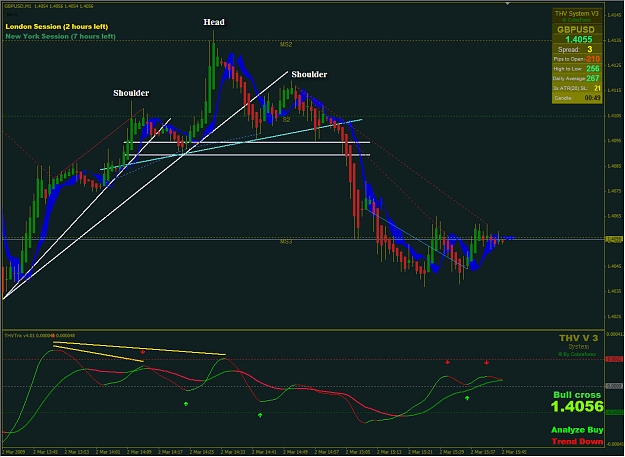Click the '2 Mar 15:37' time axis label
Screen dimensions: 625x457
coord(483,452)
